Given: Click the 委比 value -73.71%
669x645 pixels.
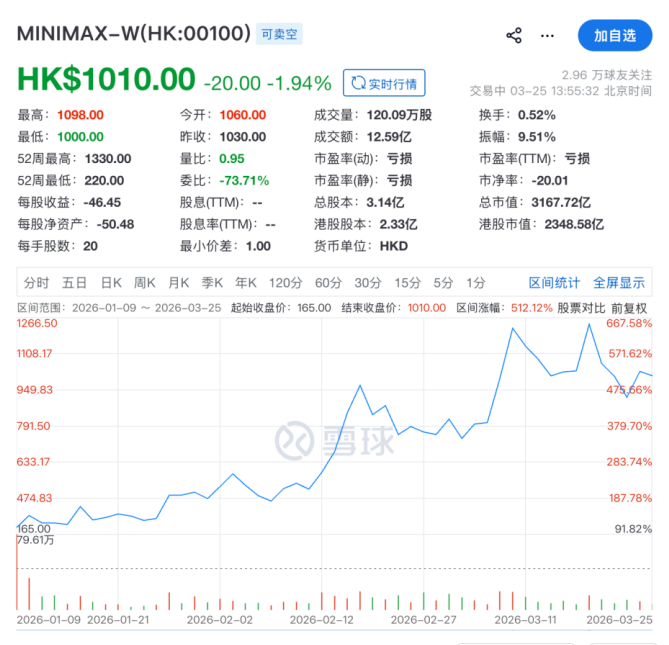Looking at the screenshot, I should [244, 180].
